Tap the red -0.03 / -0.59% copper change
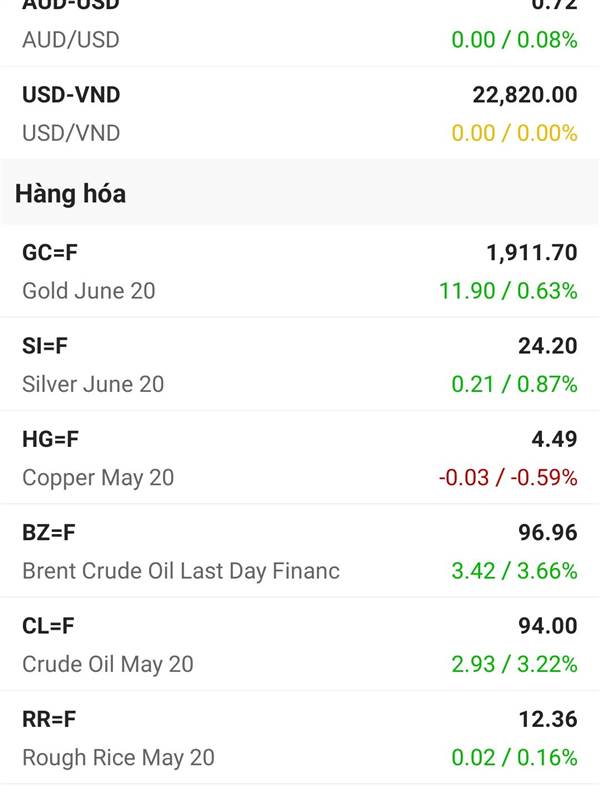This screenshot has width=600, height=800. coord(508,478)
